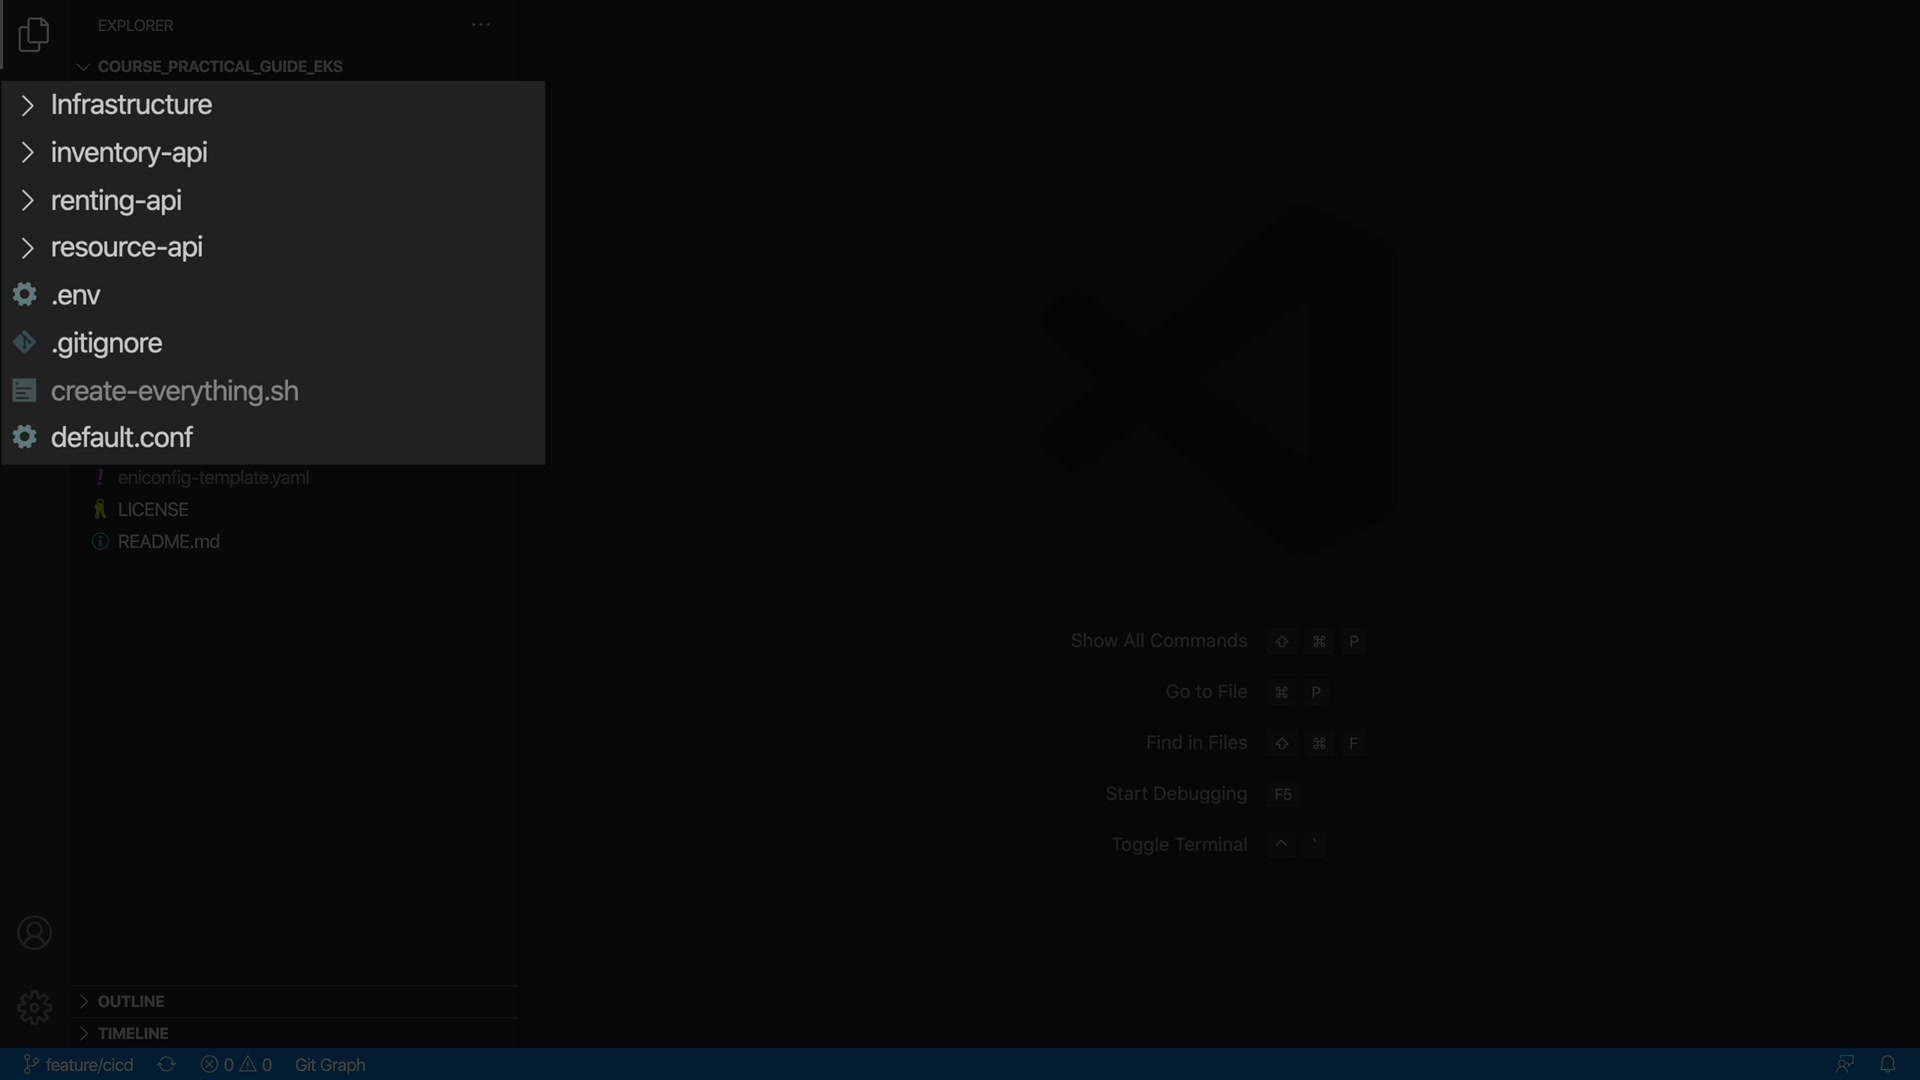Expand the renting-api folder

(116, 201)
